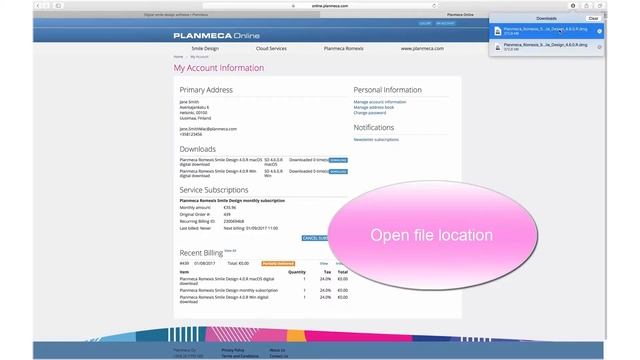Viewport: 640px width, 360px height.
Task: Click the My Account header button
Action: point(445,23)
